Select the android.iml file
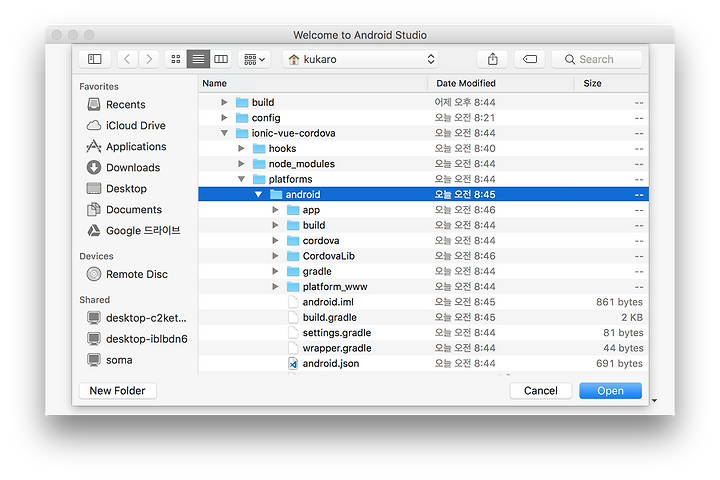The width and height of the screenshot is (720, 480). click(423, 302)
